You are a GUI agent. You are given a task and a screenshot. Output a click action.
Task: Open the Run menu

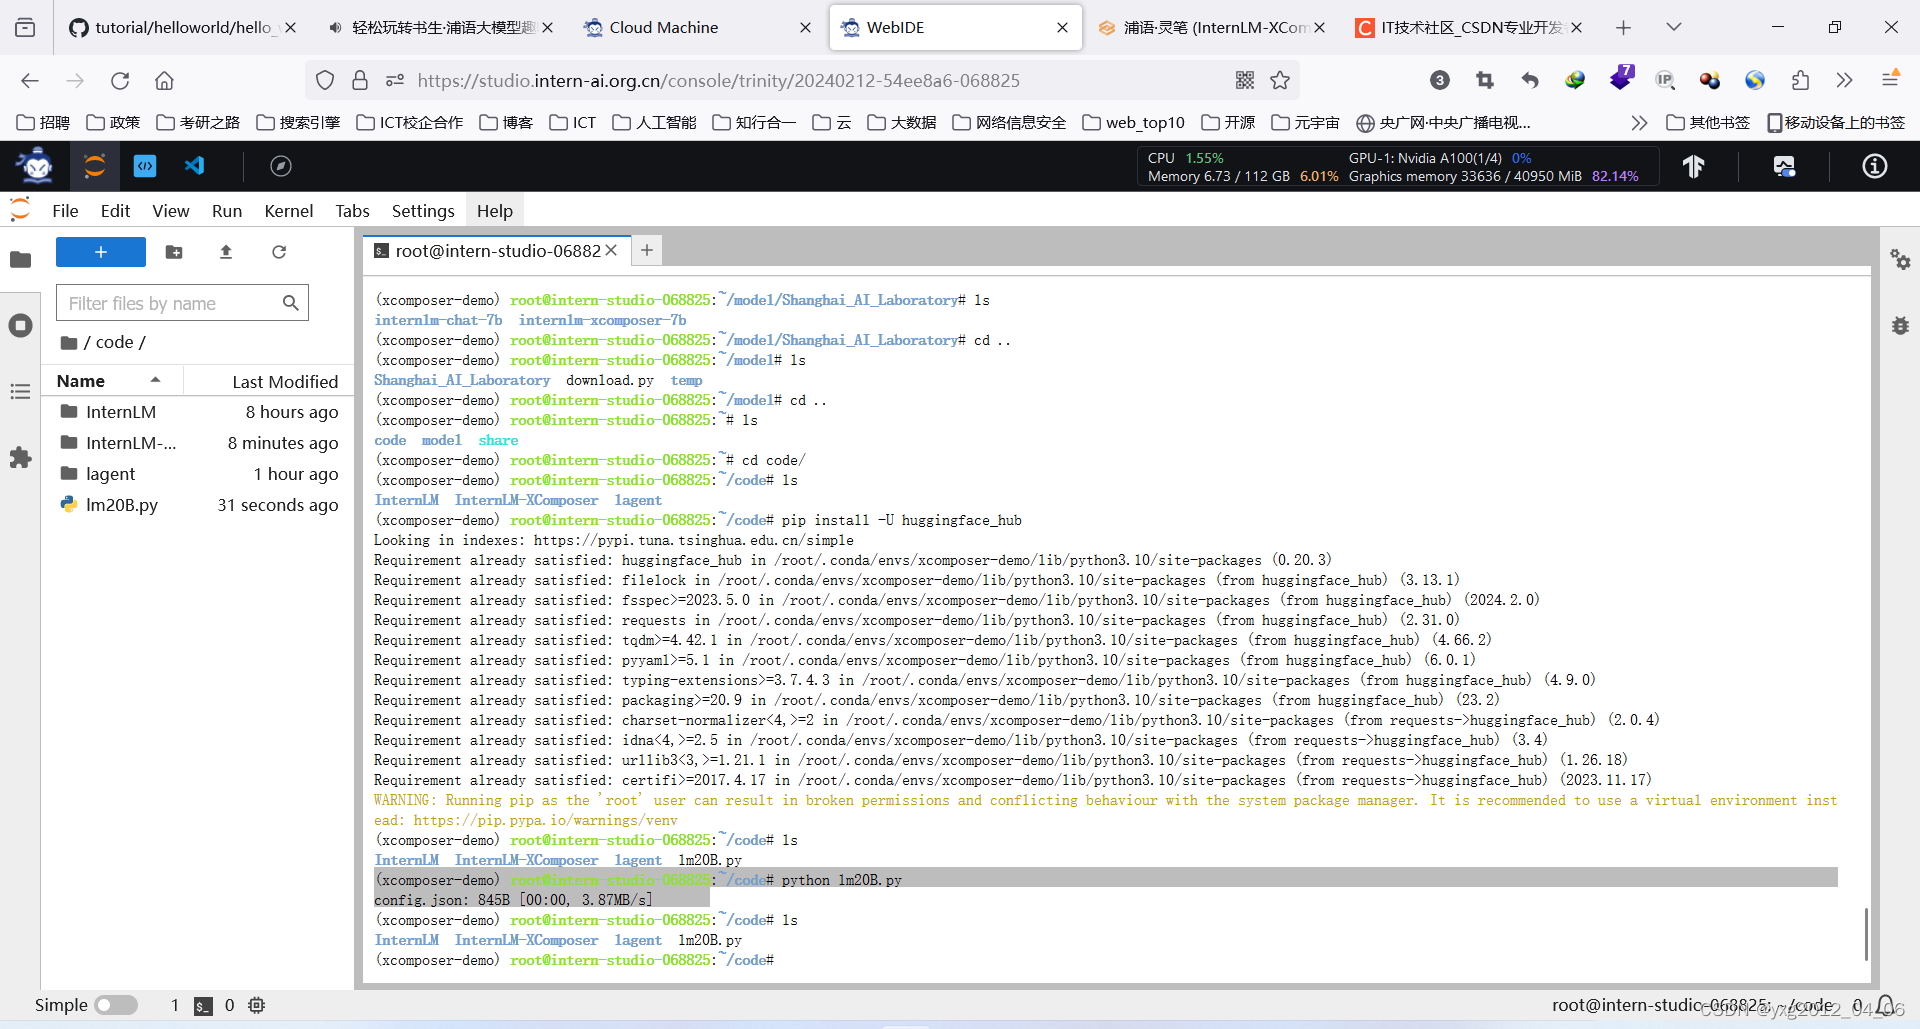click(227, 211)
